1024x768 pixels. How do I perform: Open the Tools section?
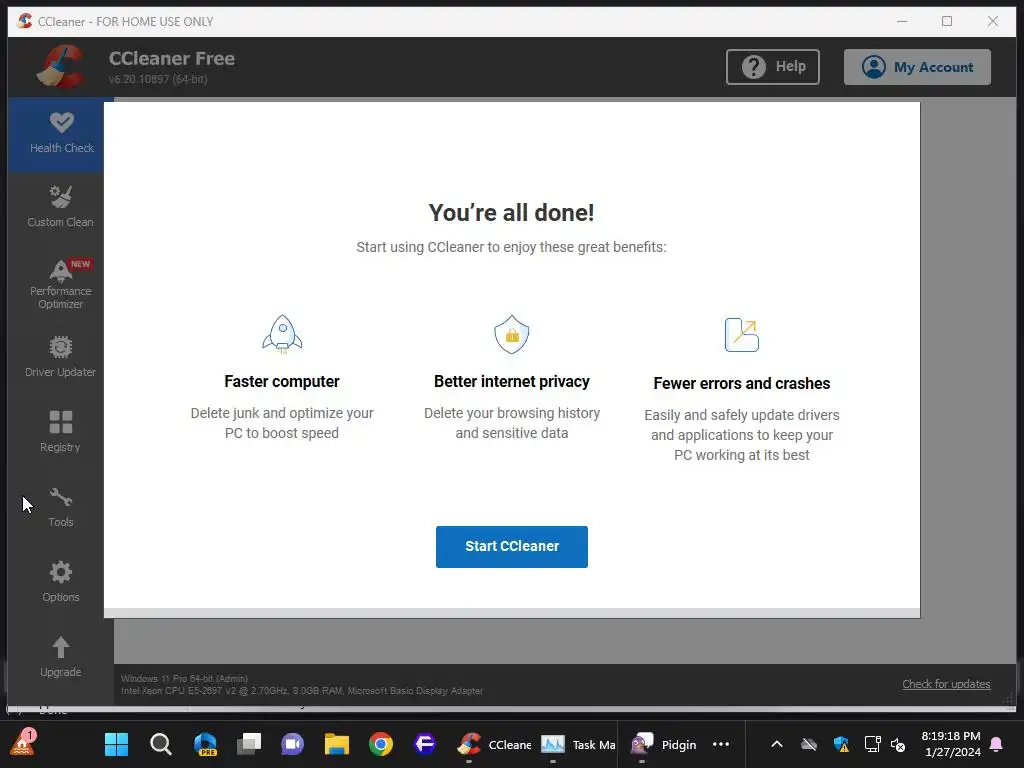[61, 506]
